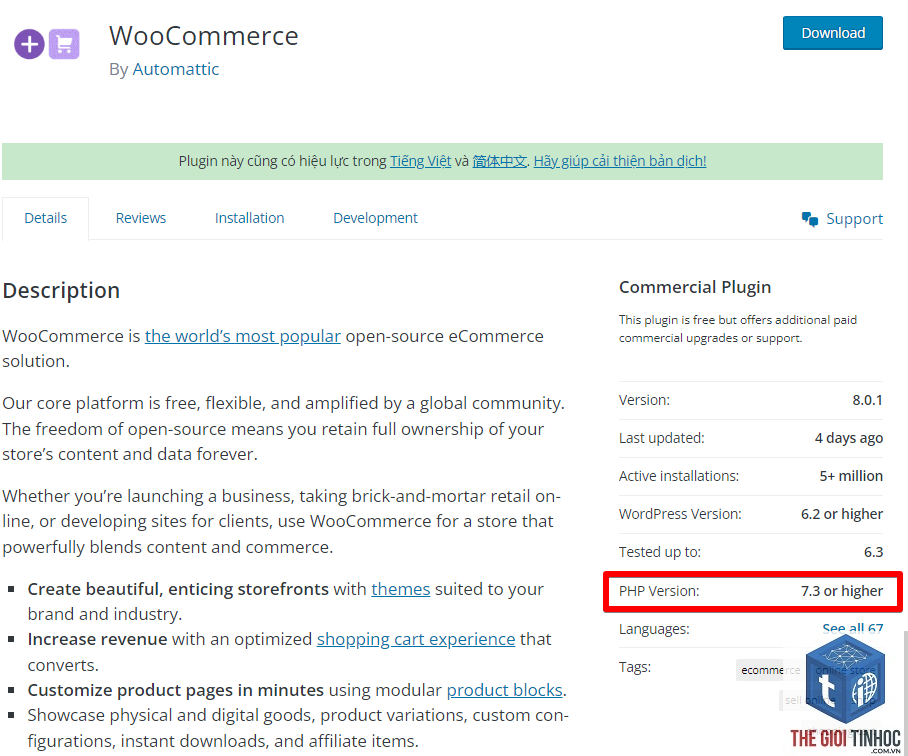Click the blue Download button
The image size is (908, 756).
(x=832, y=33)
